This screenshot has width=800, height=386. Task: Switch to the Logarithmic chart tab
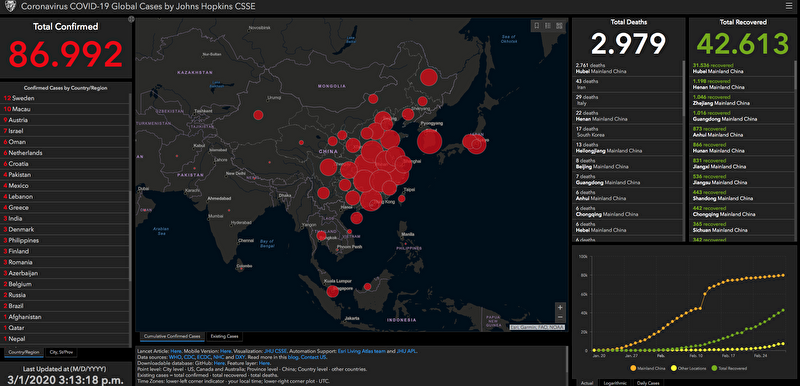[614, 382]
